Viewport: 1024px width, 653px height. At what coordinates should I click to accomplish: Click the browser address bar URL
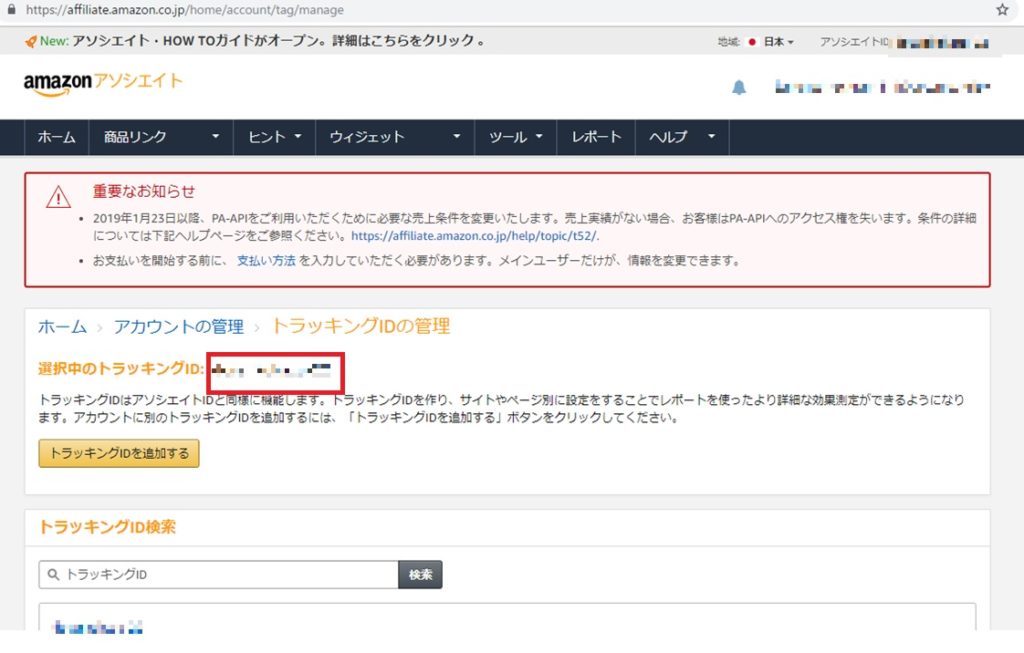(185, 10)
